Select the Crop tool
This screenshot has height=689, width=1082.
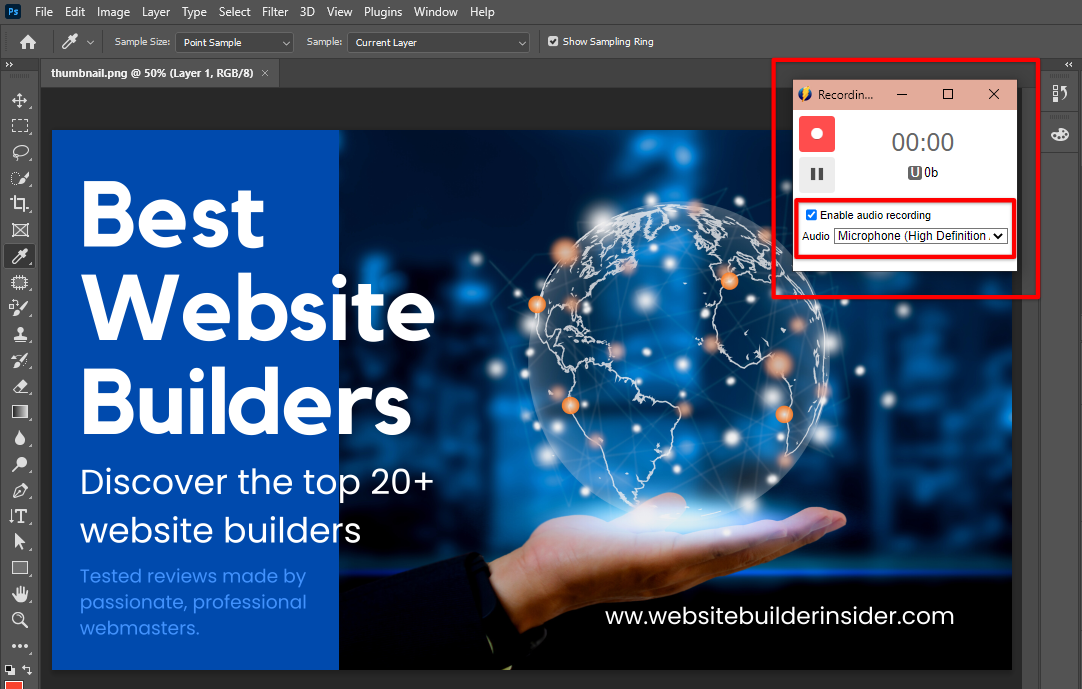[20, 204]
